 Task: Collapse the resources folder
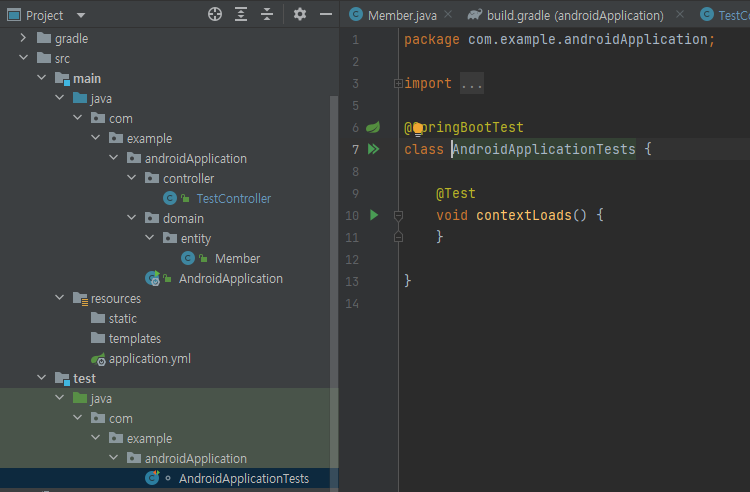[59, 298]
